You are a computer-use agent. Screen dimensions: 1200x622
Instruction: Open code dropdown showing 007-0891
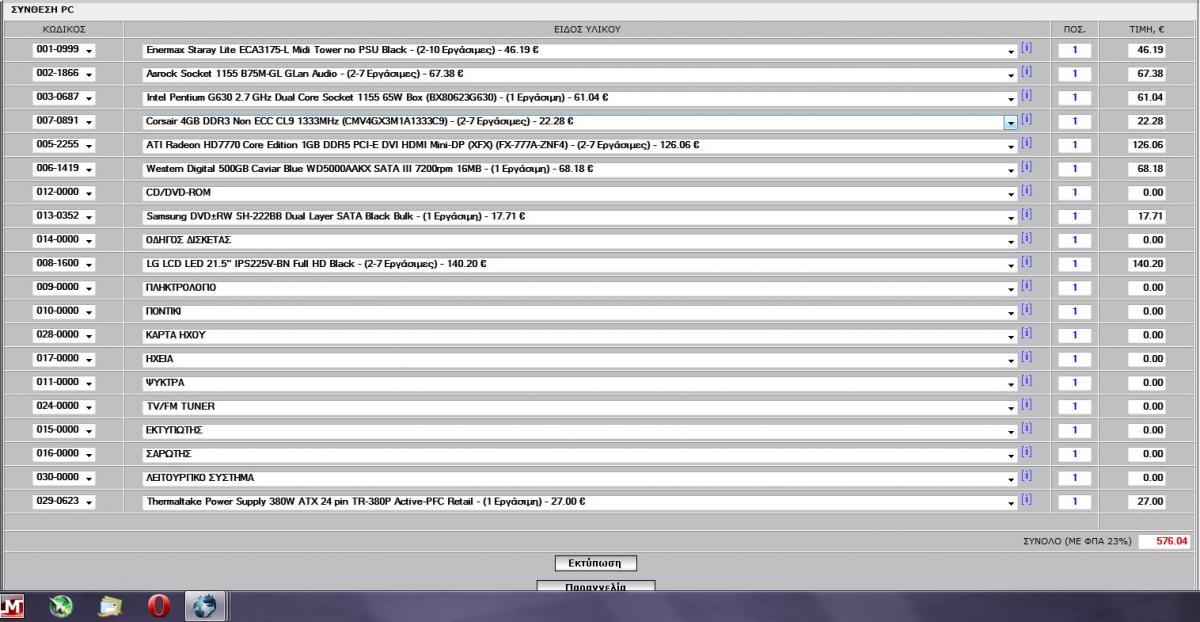(63, 122)
